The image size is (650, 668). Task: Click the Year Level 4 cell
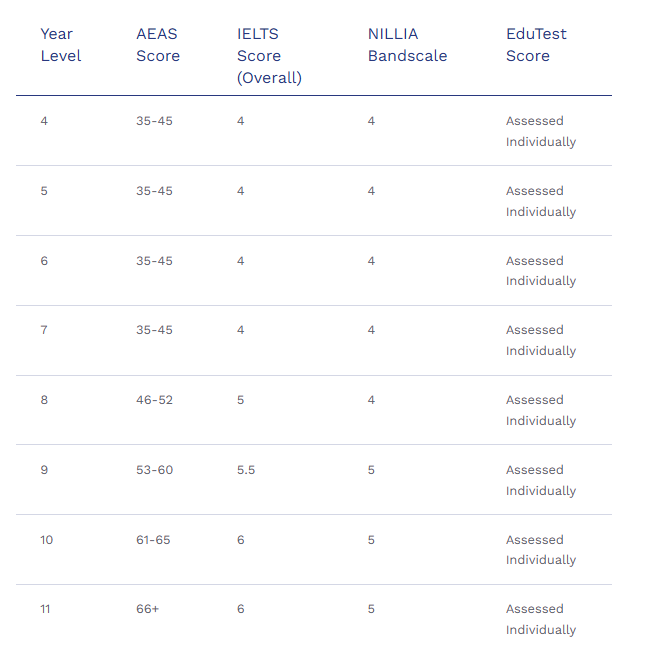pyautogui.click(x=44, y=121)
